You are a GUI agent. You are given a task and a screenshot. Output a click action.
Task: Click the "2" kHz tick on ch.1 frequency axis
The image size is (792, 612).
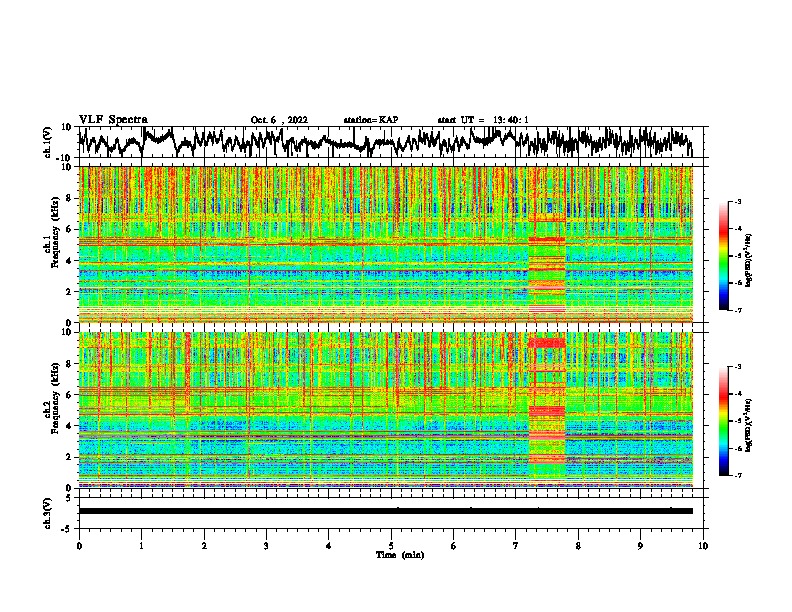point(70,291)
